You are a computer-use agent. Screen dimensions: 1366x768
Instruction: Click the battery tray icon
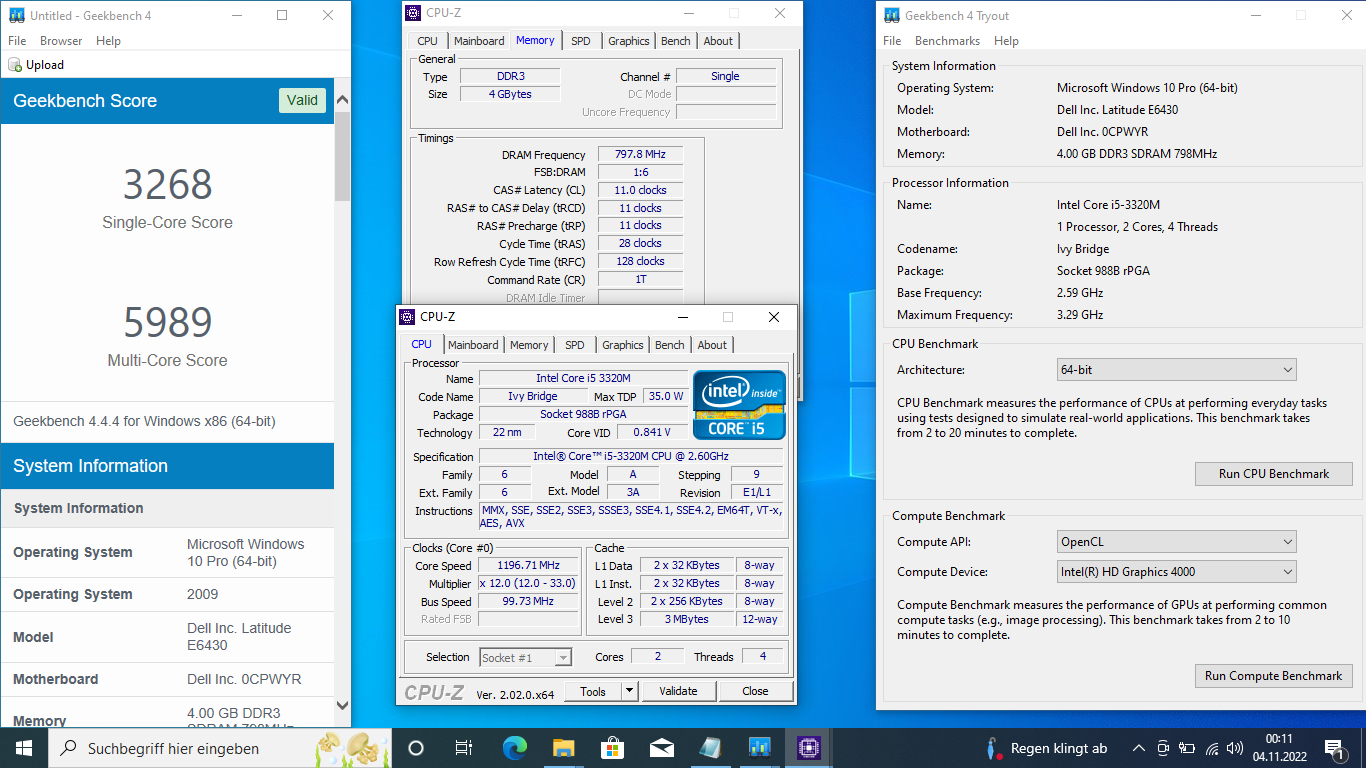[1187, 748]
